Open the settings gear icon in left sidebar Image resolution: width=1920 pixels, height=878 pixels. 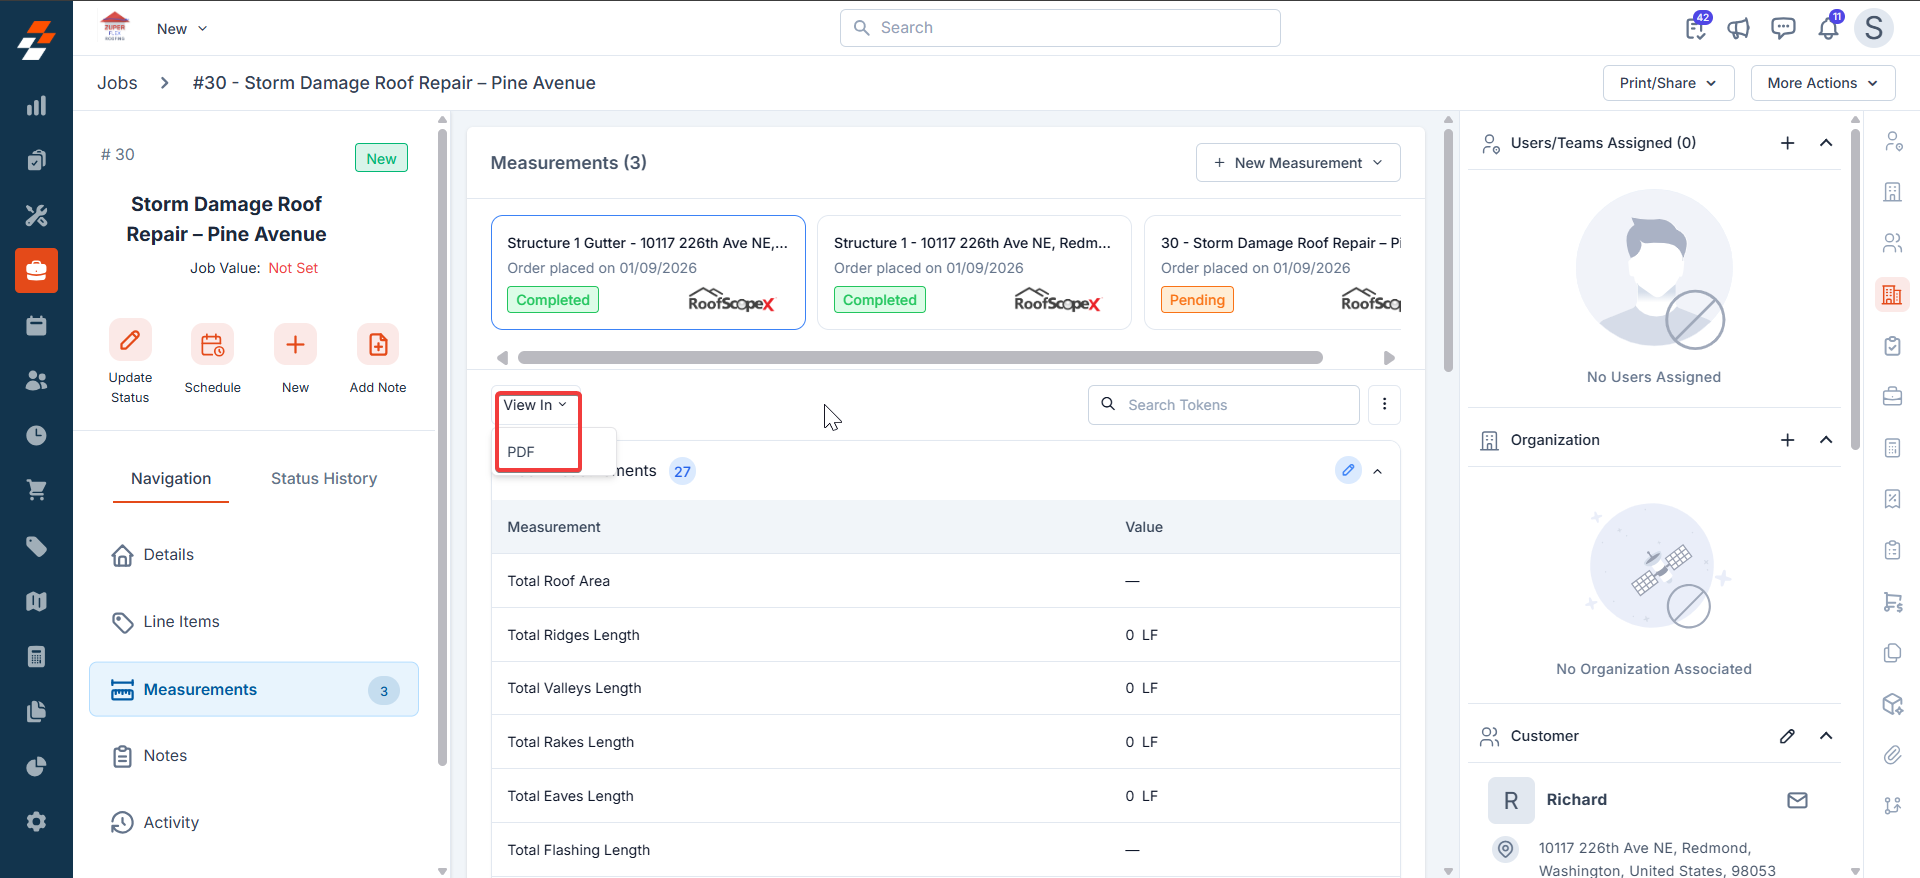[36, 821]
